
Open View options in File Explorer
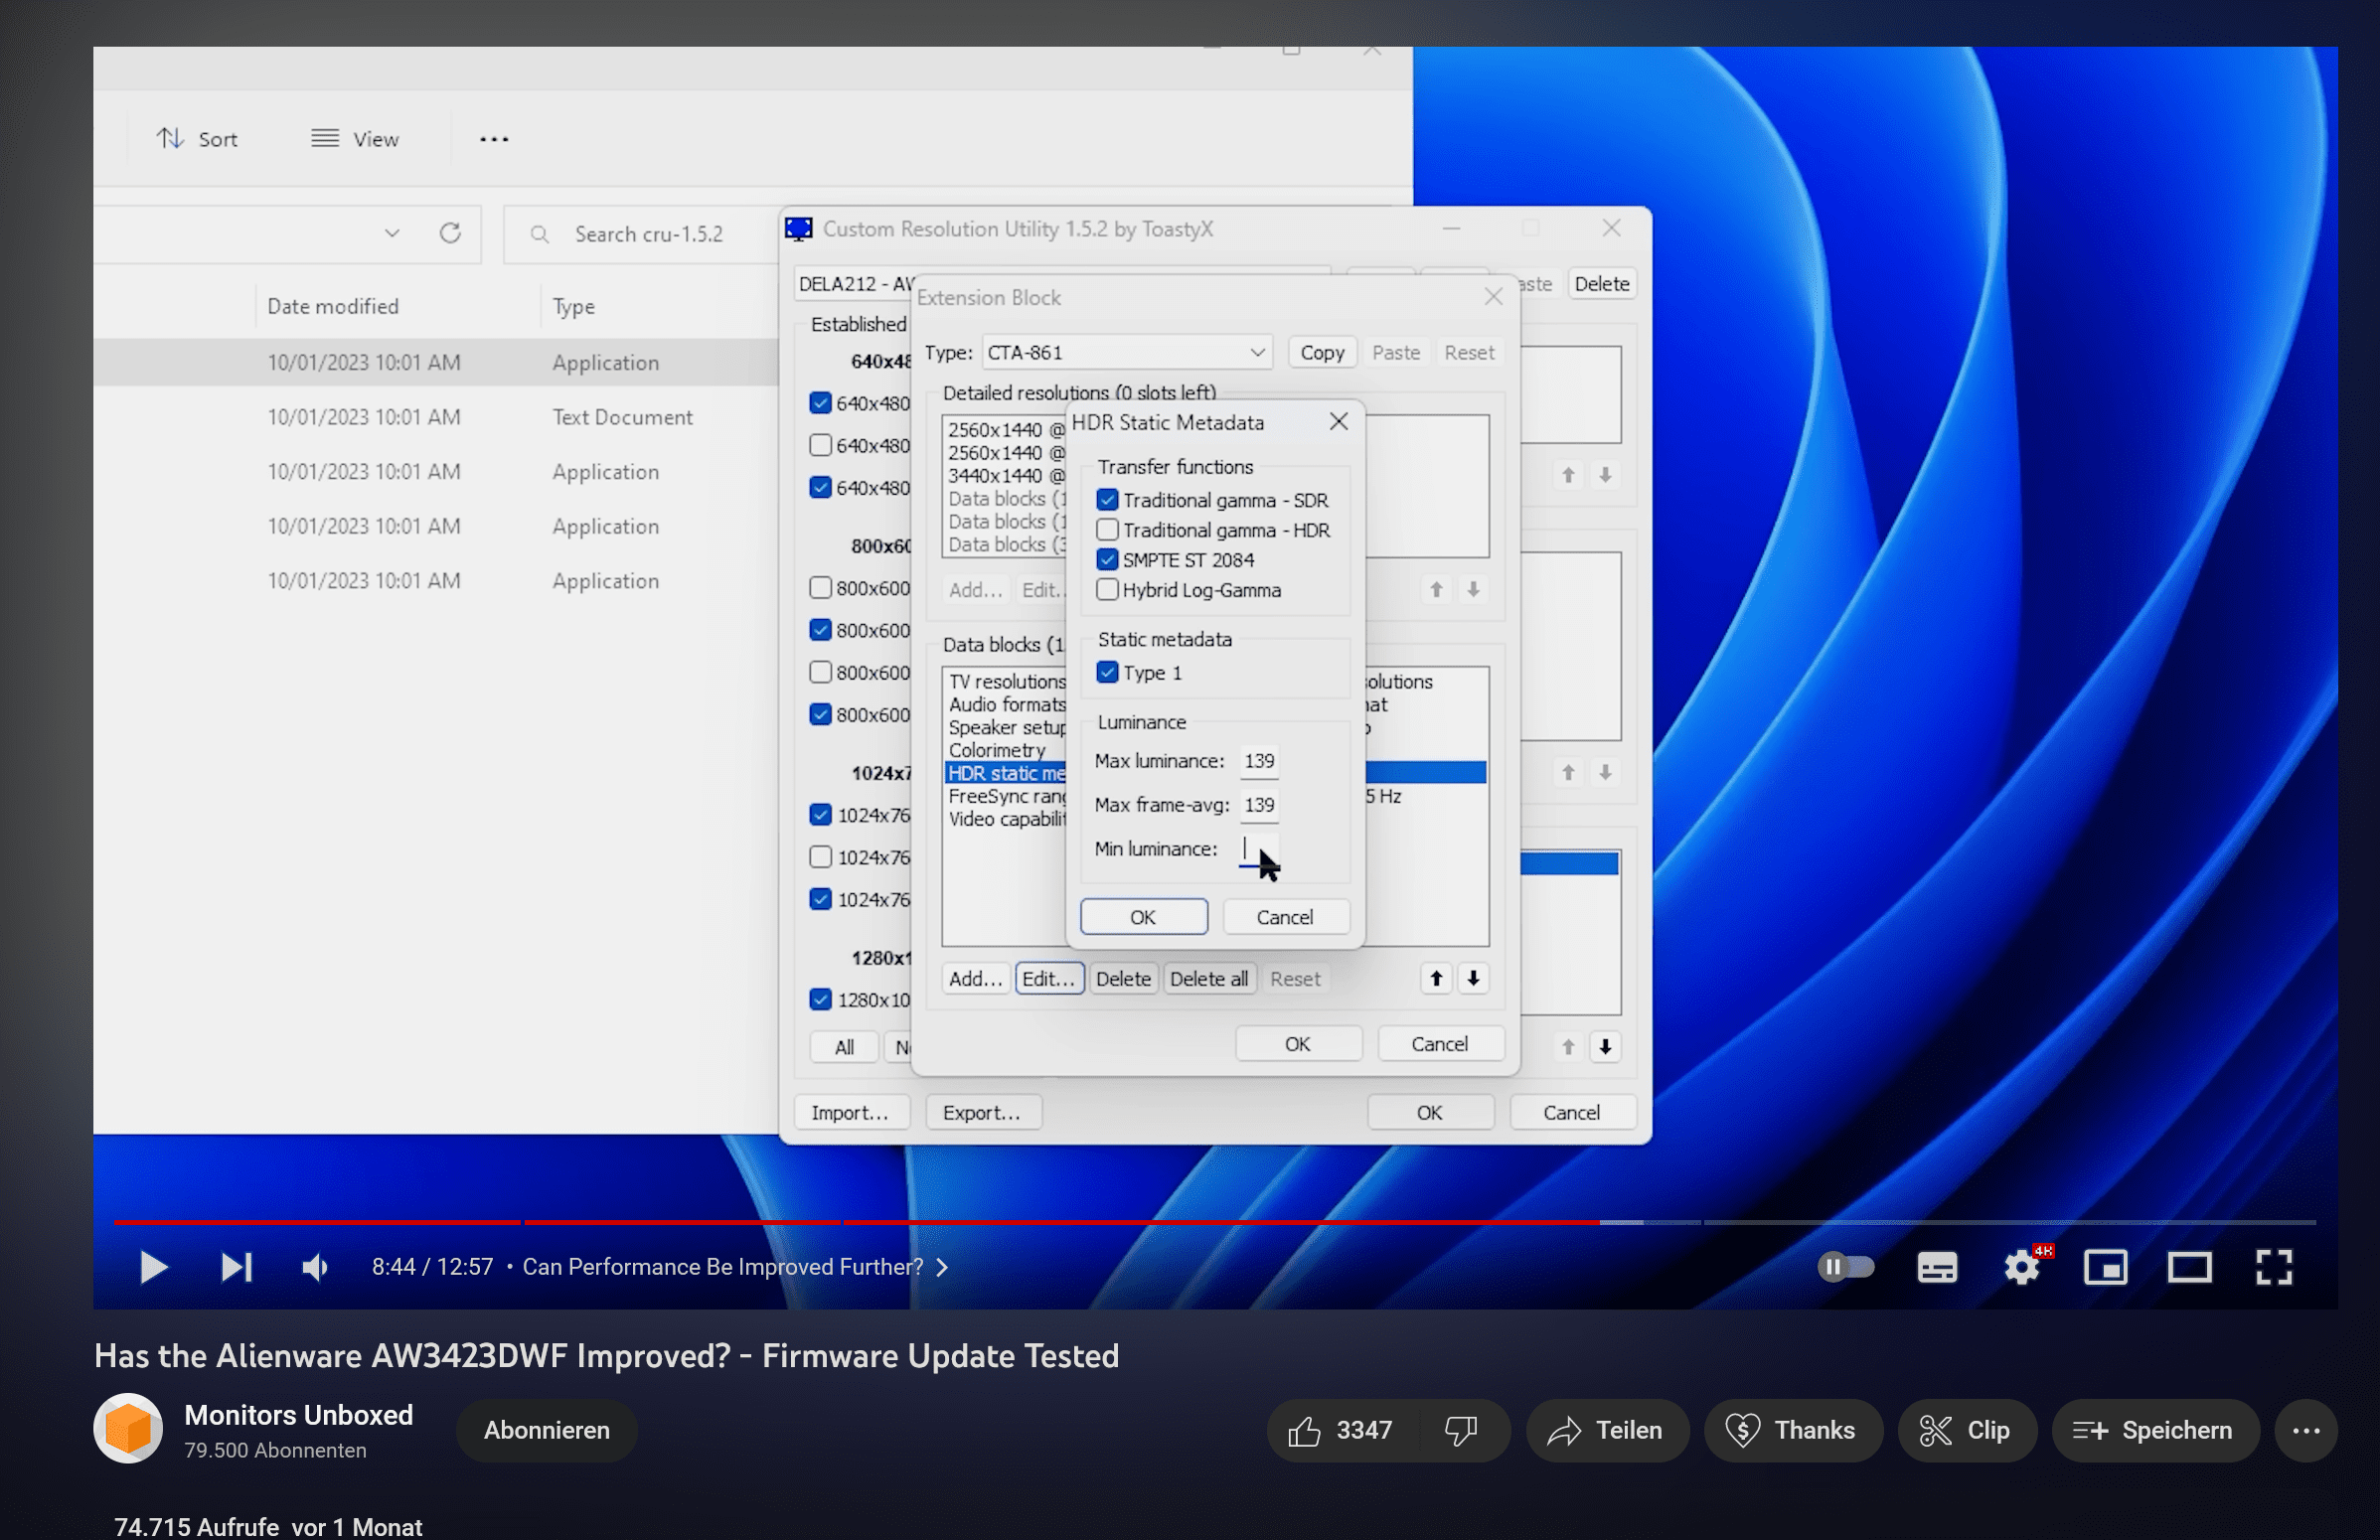pos(355,139)
